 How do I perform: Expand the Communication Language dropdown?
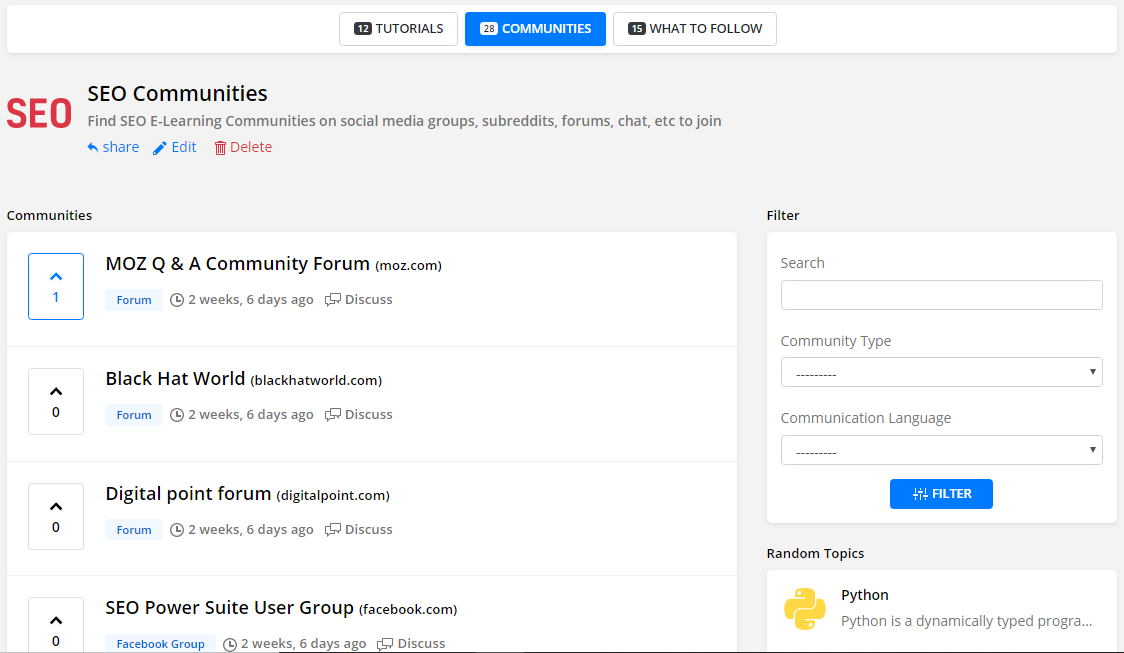[x=941, y=450]
